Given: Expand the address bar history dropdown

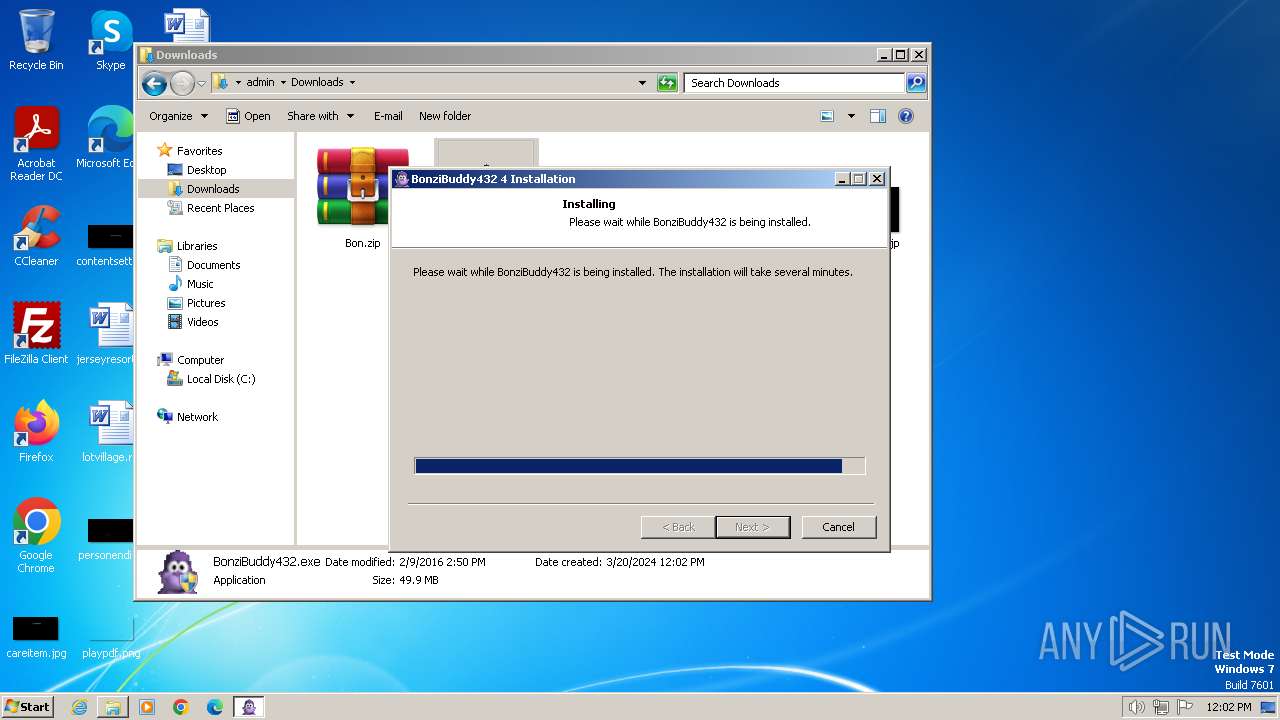Looking at the screenshot, I should 642,83.
